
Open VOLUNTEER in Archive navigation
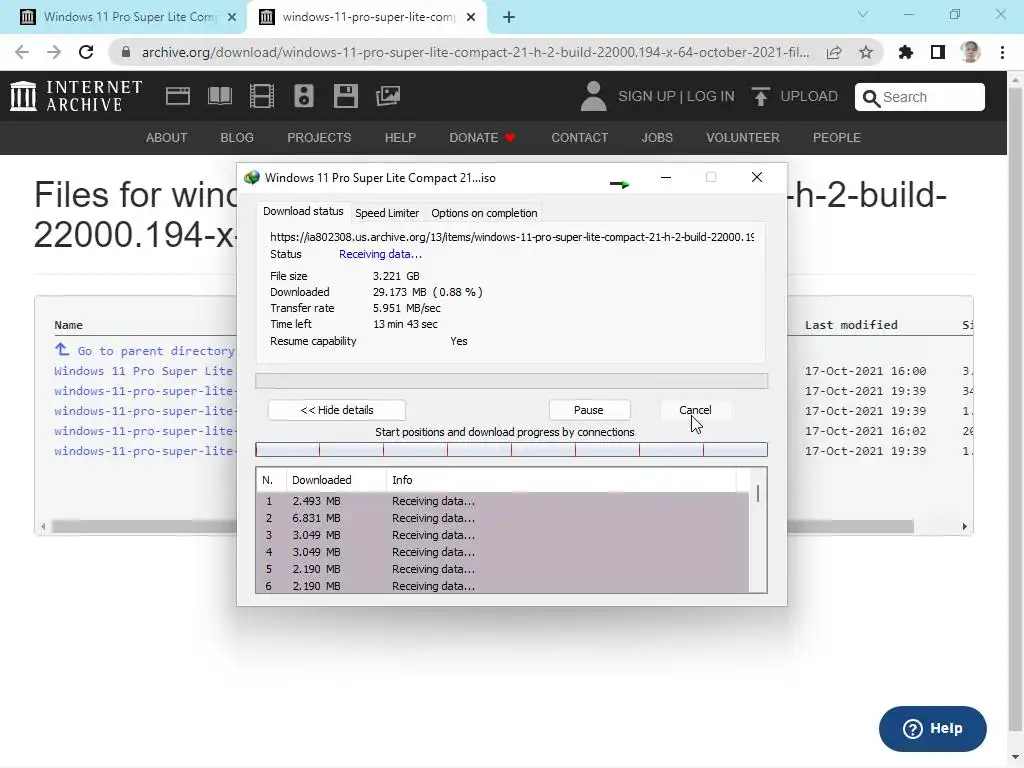point(743,138)
